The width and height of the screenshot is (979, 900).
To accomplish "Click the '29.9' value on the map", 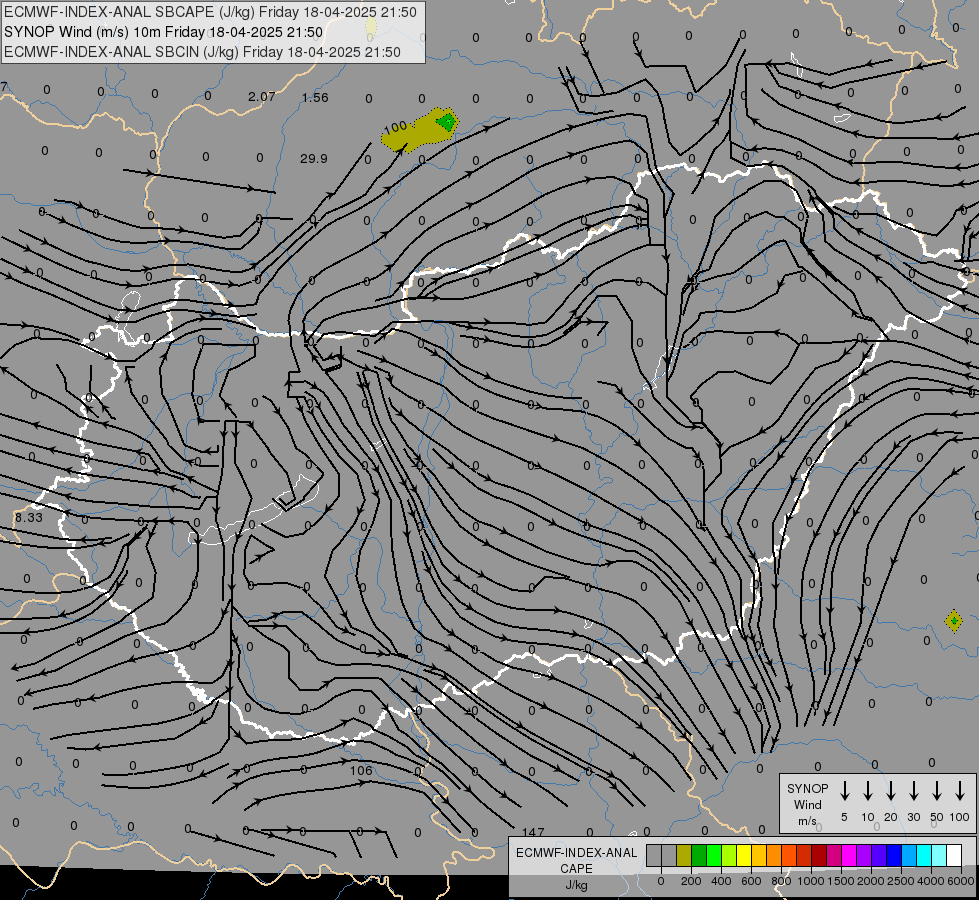I will point(313,159).
